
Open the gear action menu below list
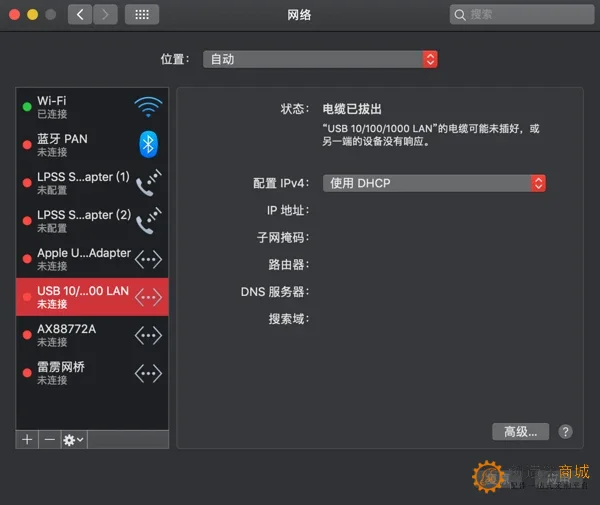74,440
